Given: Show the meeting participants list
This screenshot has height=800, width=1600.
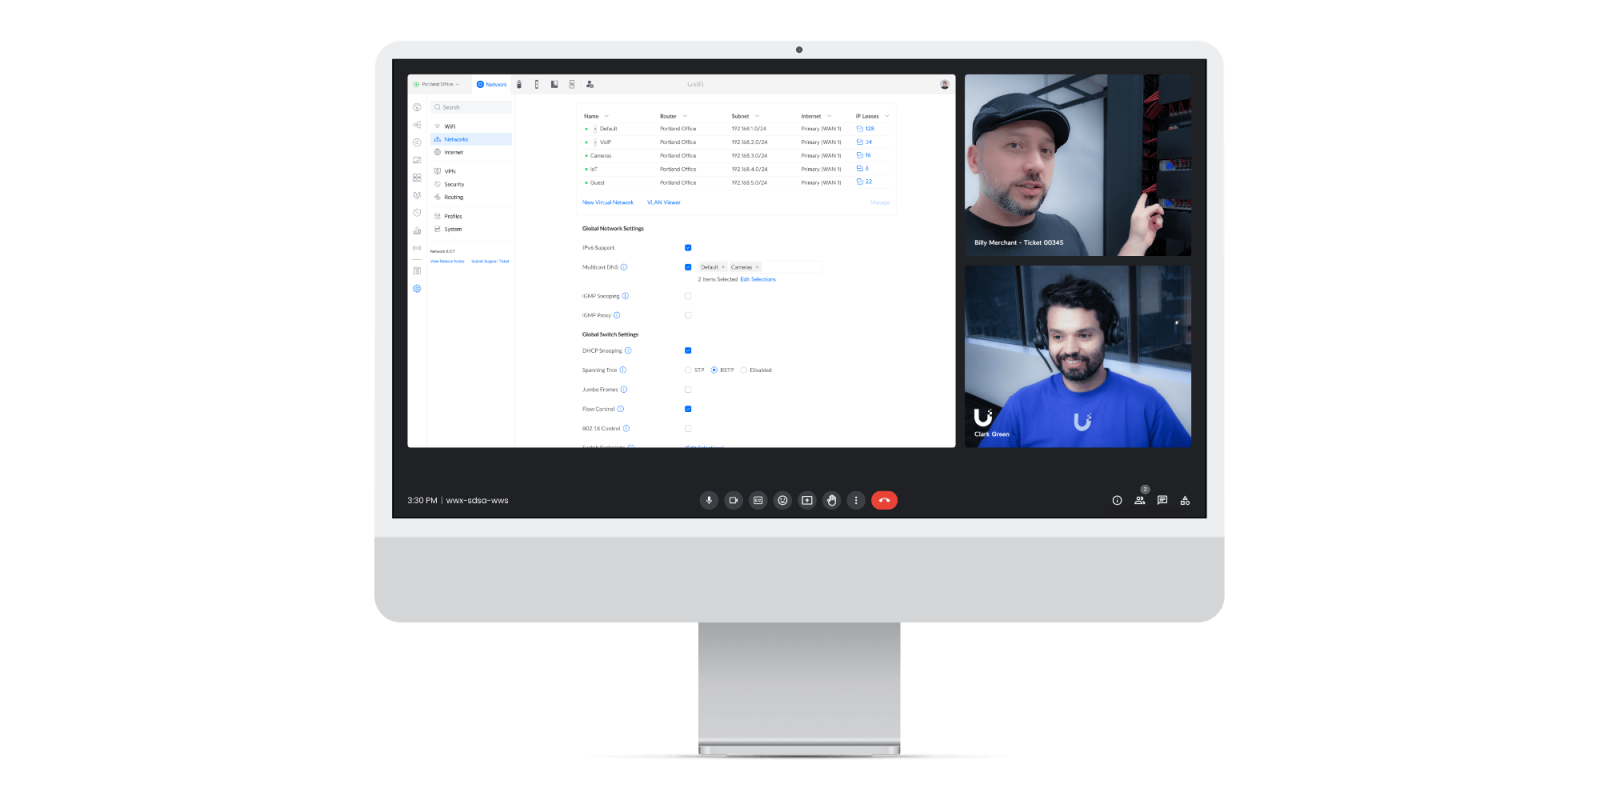Looking at the screenshot, I should [x=1139, y=500].
